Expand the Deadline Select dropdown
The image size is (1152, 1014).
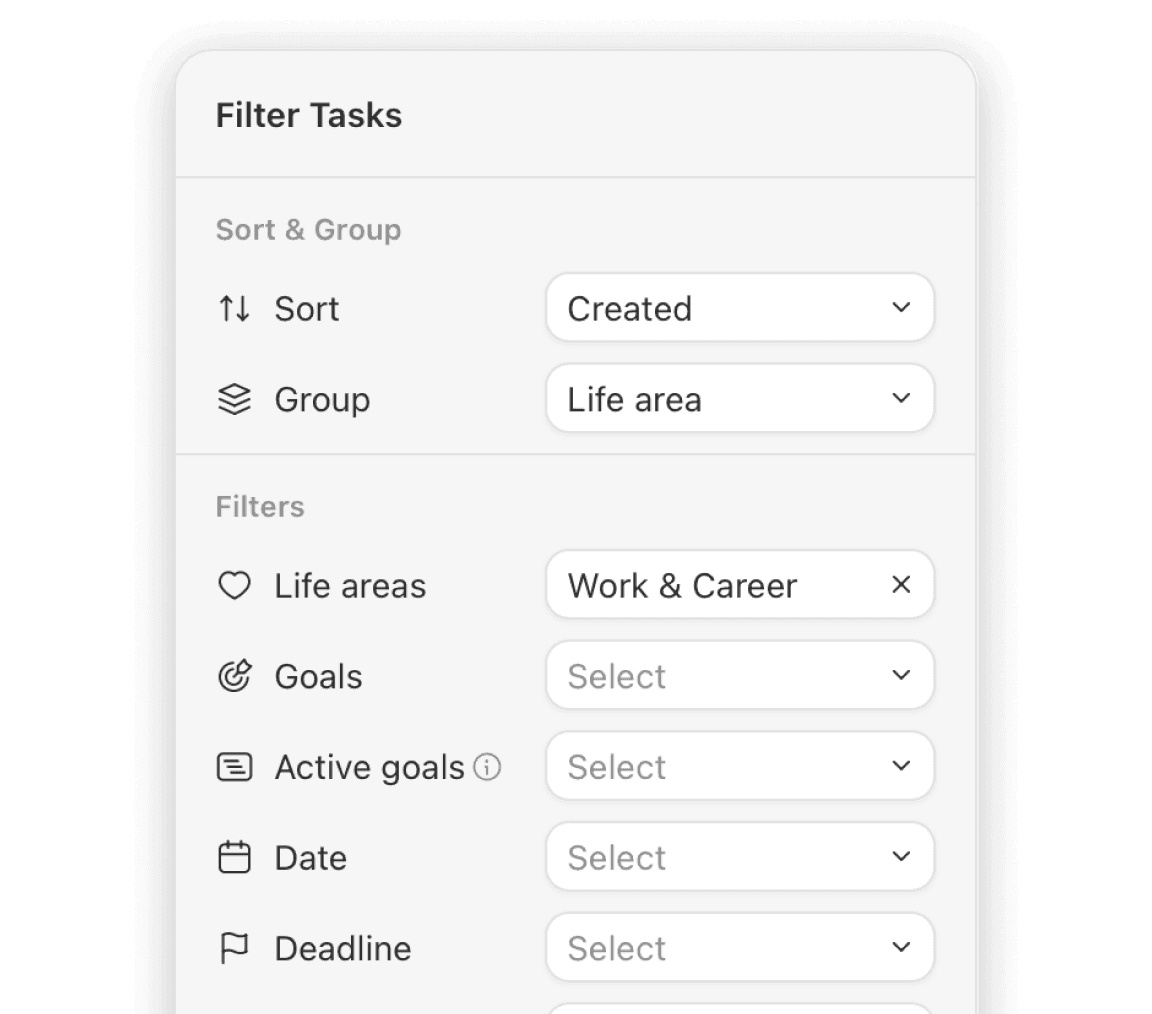tap(740, 949)
